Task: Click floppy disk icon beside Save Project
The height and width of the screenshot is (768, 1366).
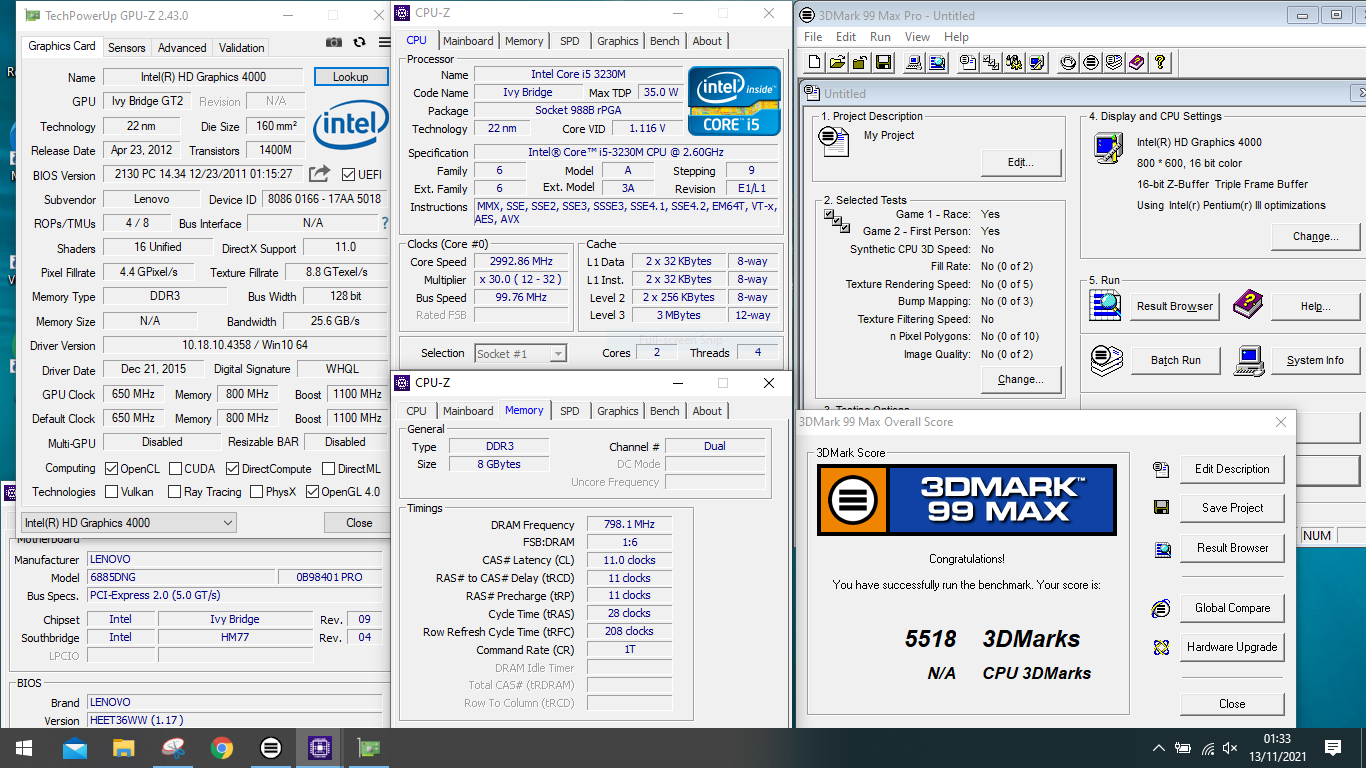Action: (x=1161, y=508)
